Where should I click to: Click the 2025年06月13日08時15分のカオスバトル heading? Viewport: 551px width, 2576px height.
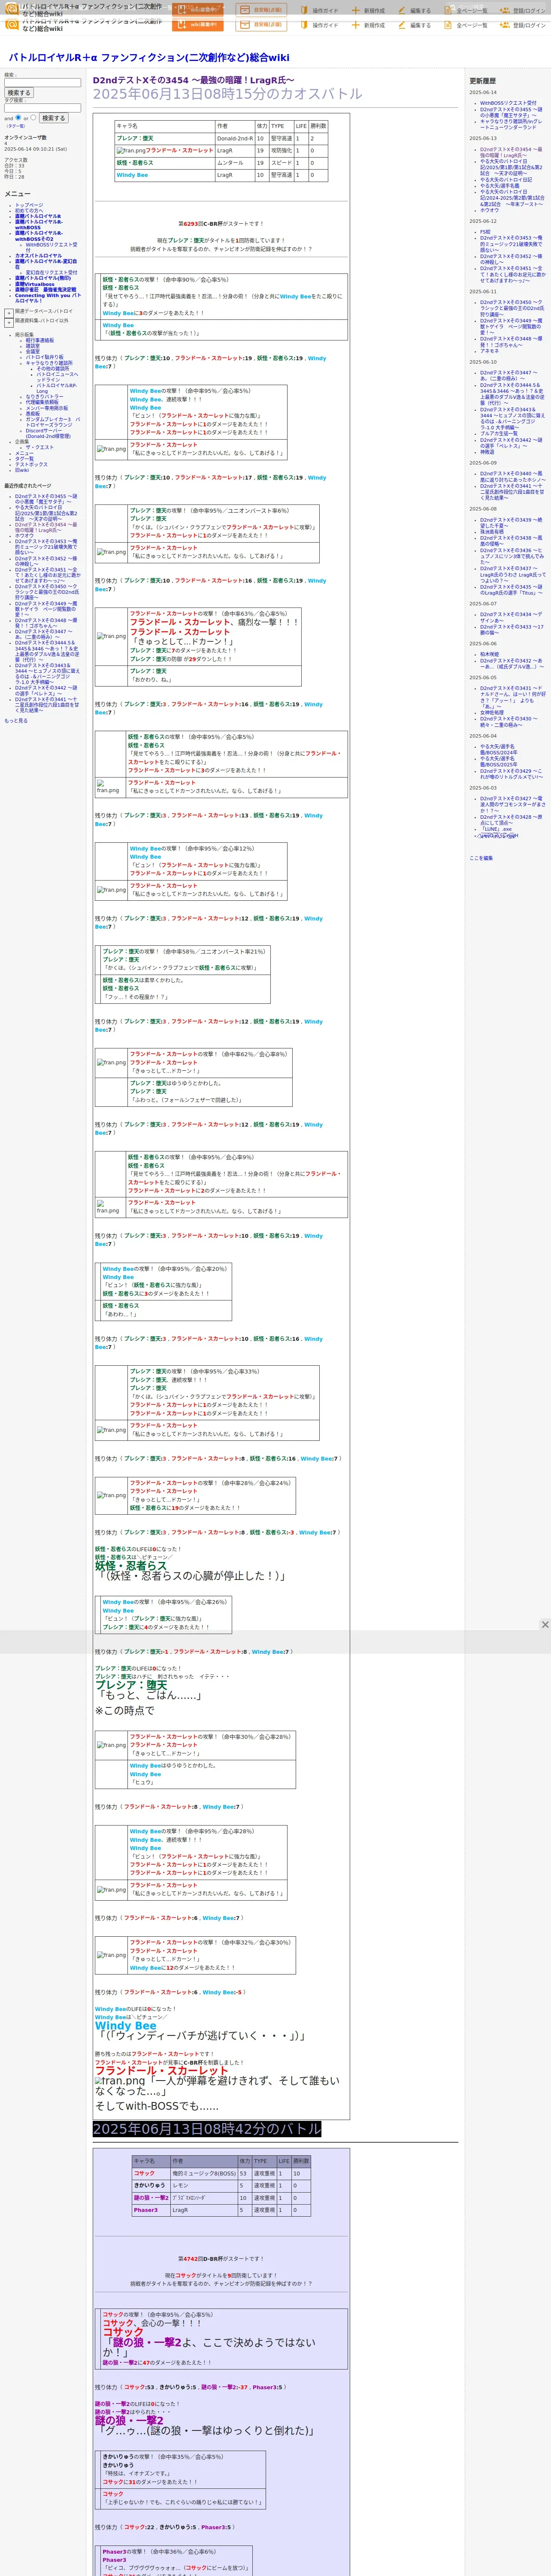228,94
